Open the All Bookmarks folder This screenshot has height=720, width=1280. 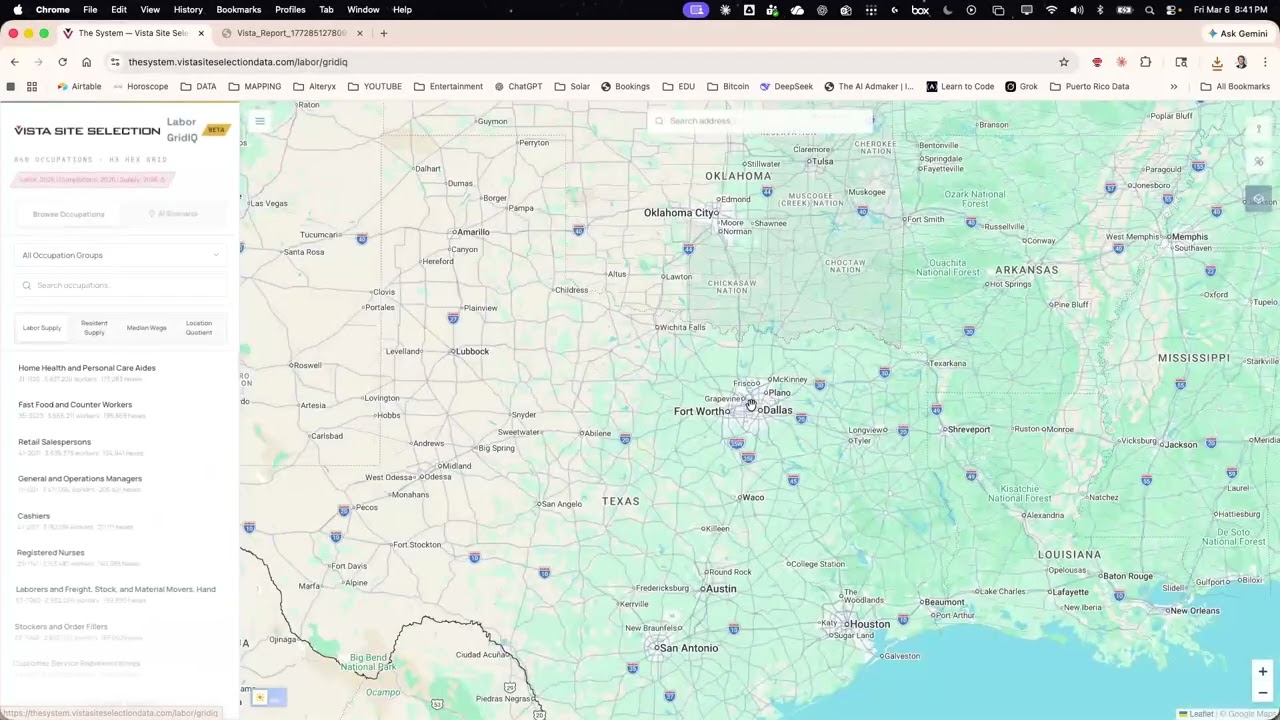coord(1235,86)
